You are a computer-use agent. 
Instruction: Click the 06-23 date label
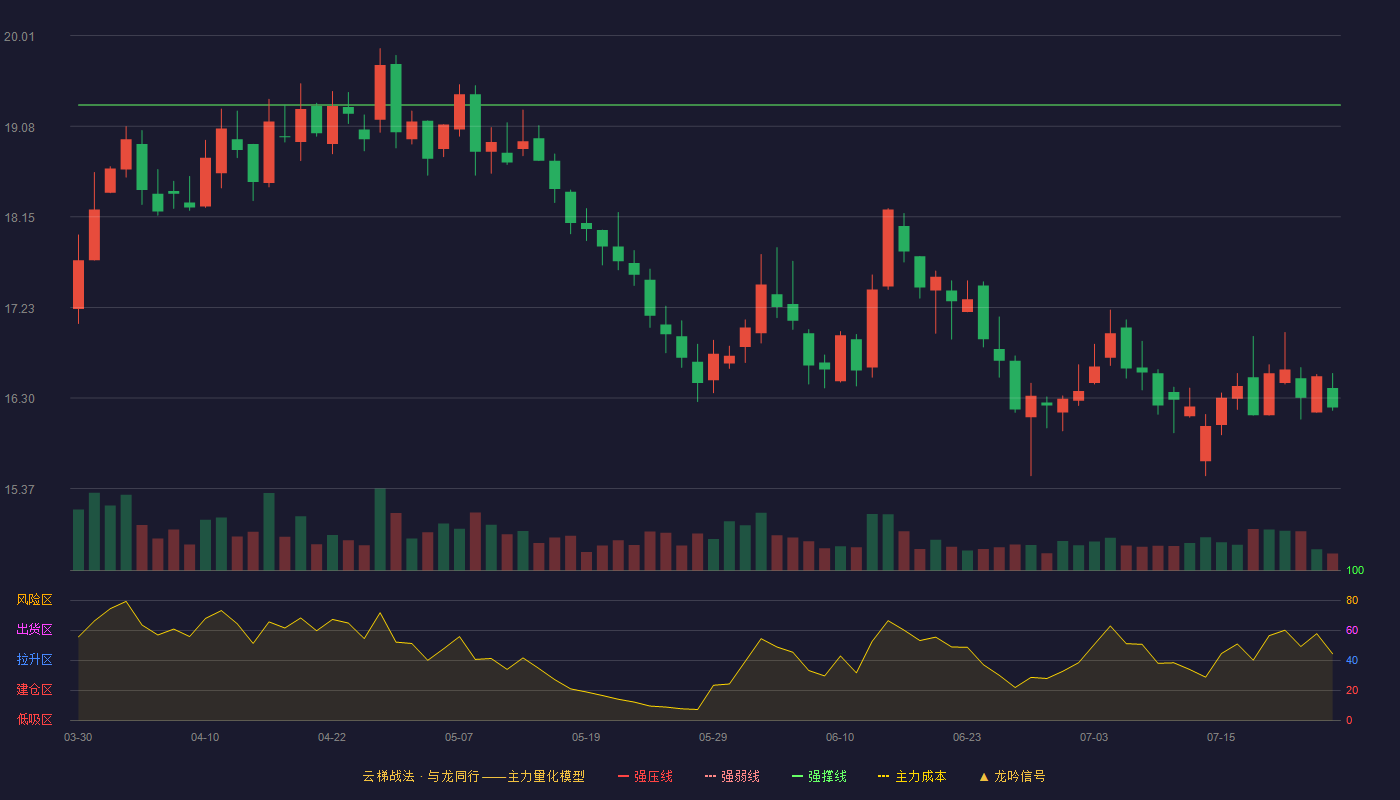[967, 737]
